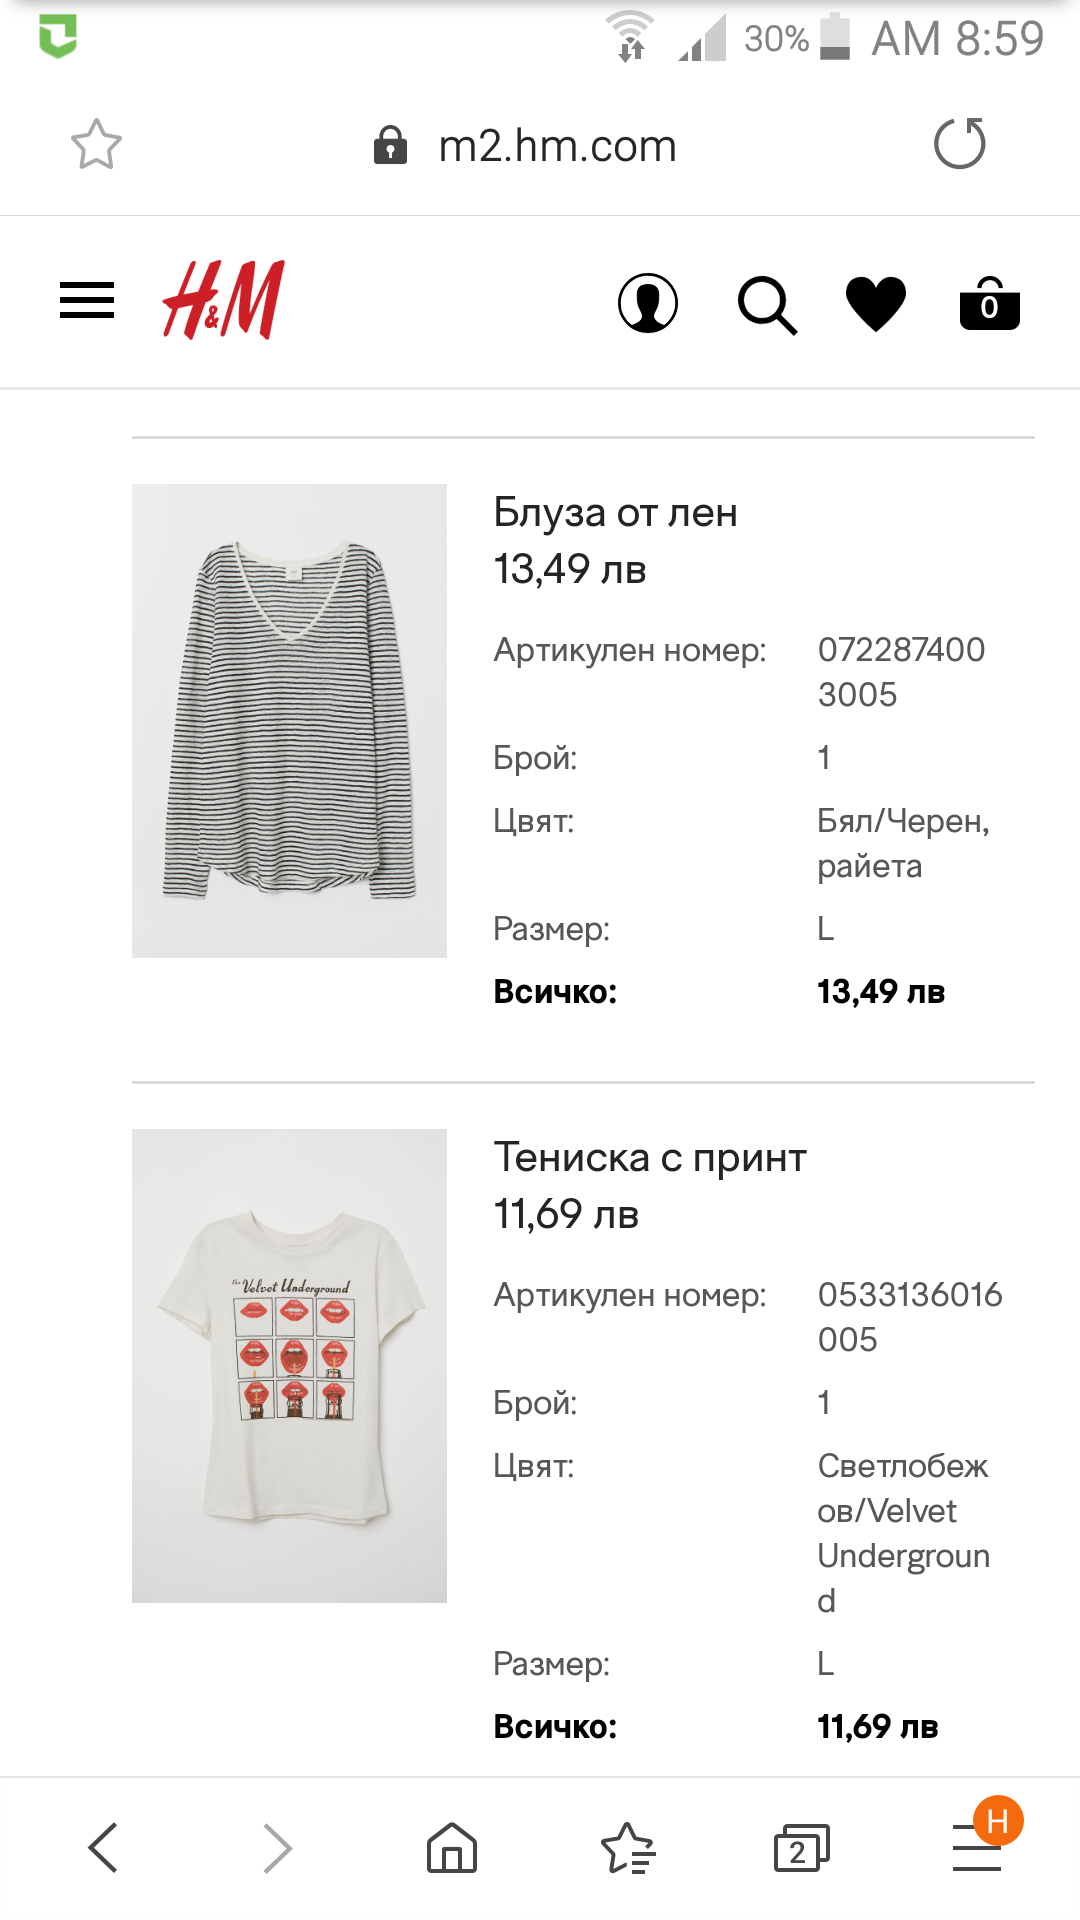Open striped linen blouse image
This screenshot has width=1080, height=1920.
289,720
